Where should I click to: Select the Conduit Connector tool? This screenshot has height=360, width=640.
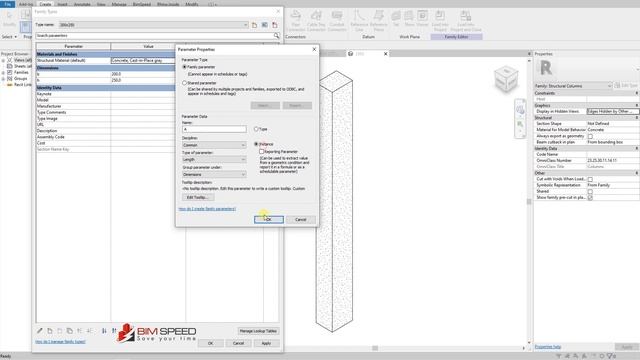click(337, 21)
